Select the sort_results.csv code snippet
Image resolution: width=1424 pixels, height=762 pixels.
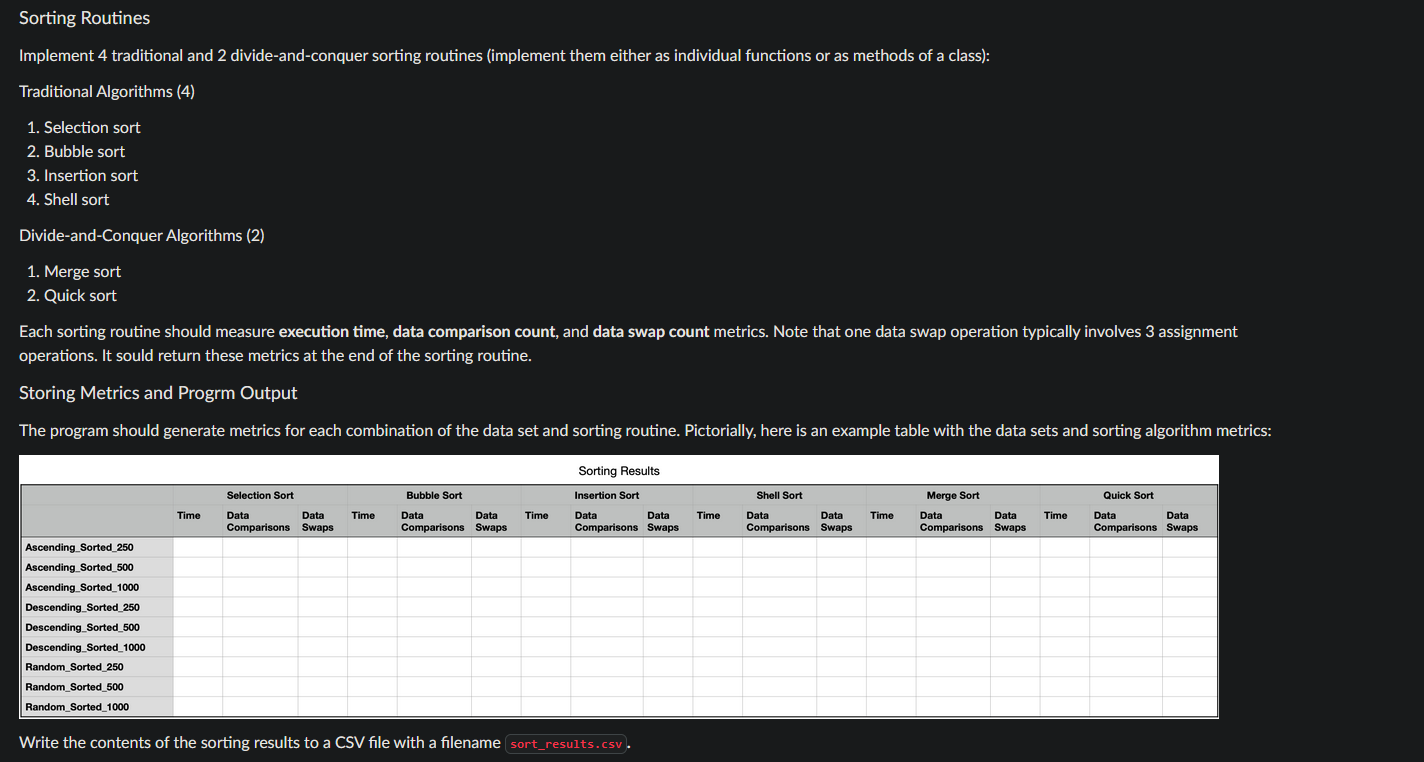565,743
